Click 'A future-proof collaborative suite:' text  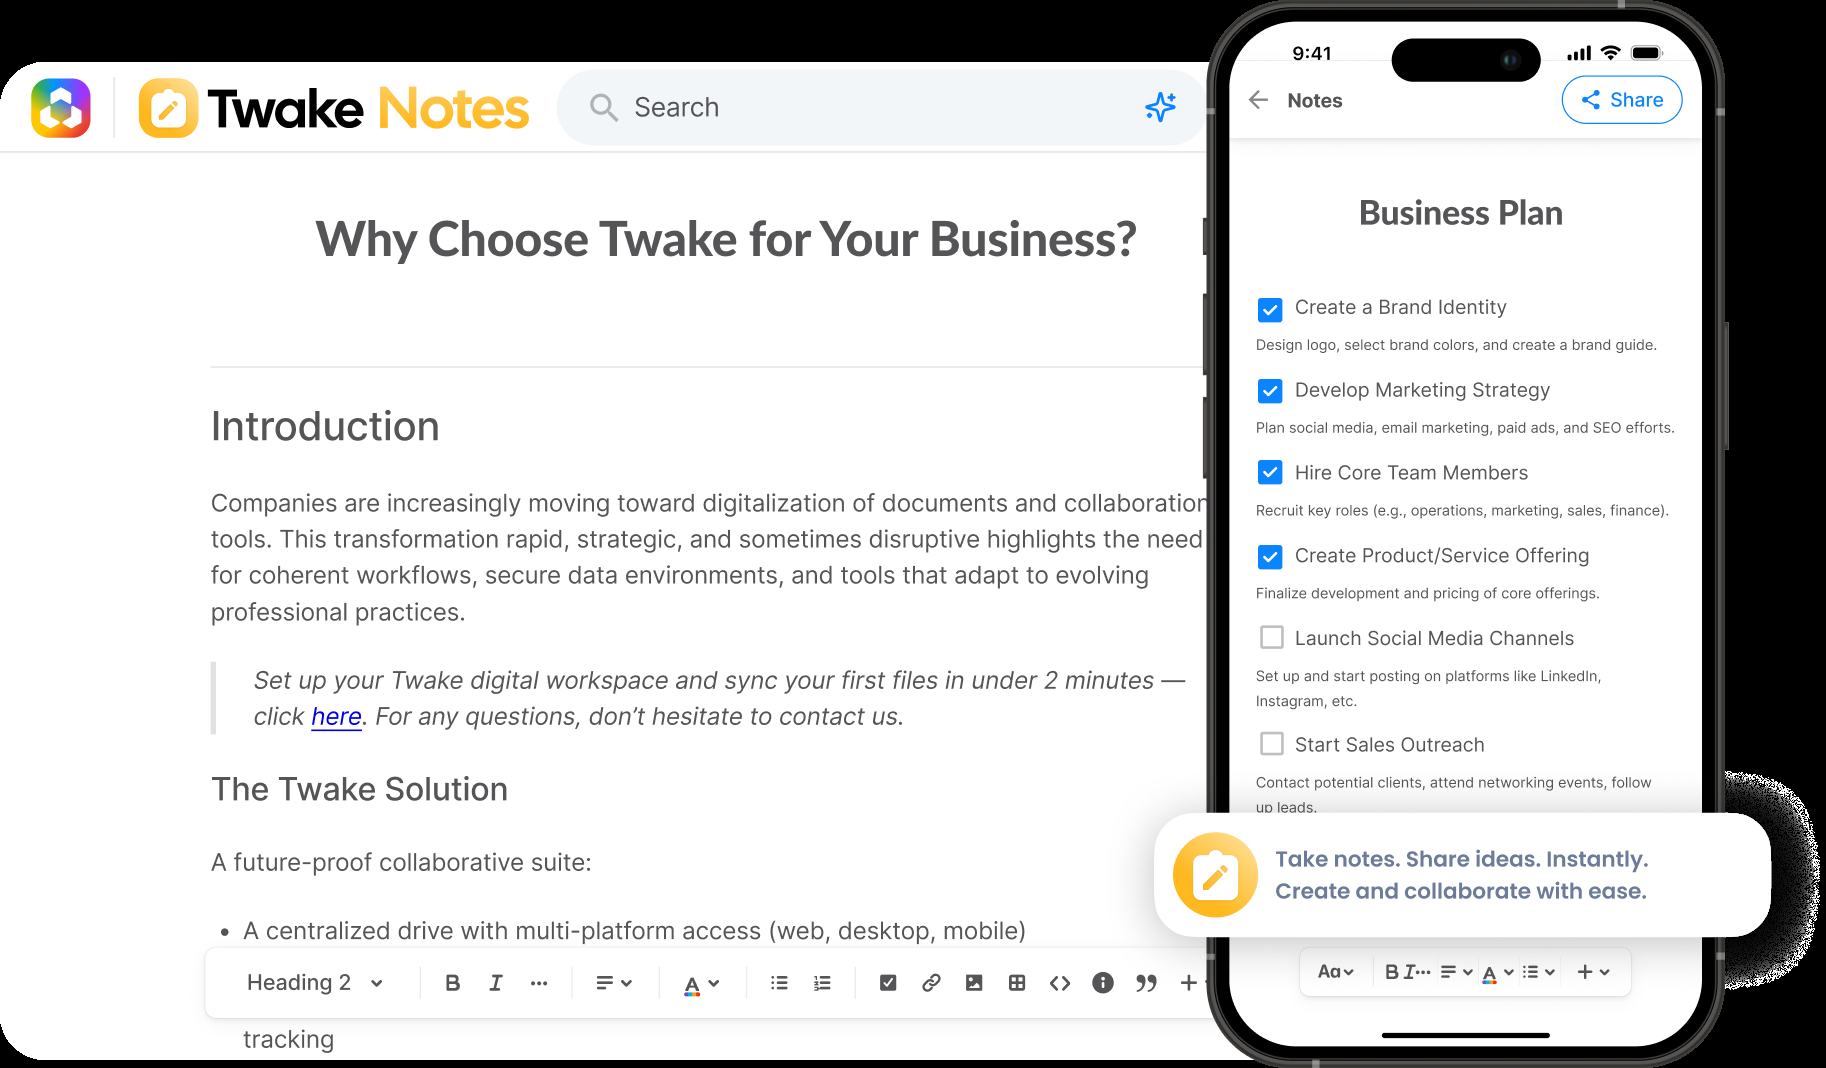401,863
